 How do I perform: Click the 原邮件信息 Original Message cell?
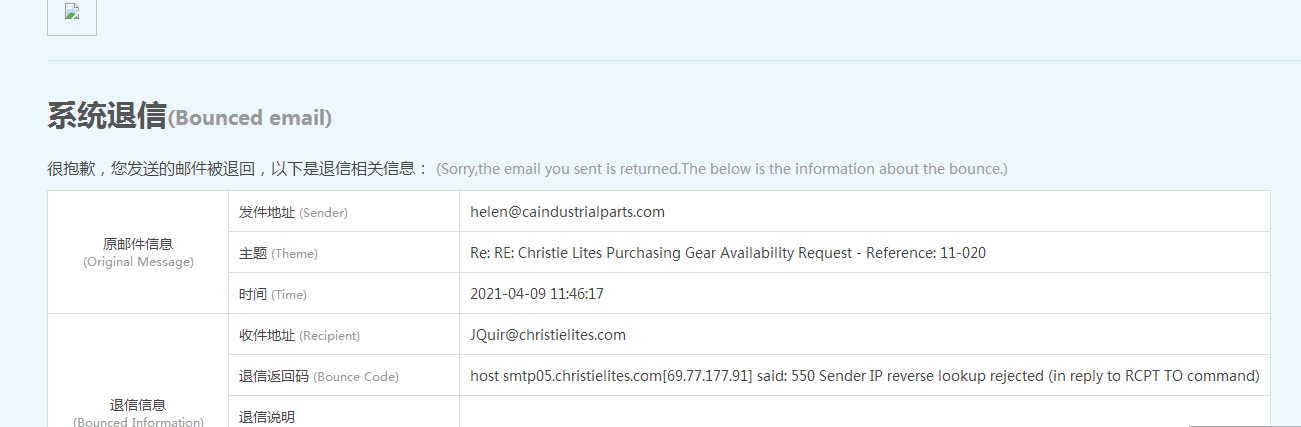point(138,252)
